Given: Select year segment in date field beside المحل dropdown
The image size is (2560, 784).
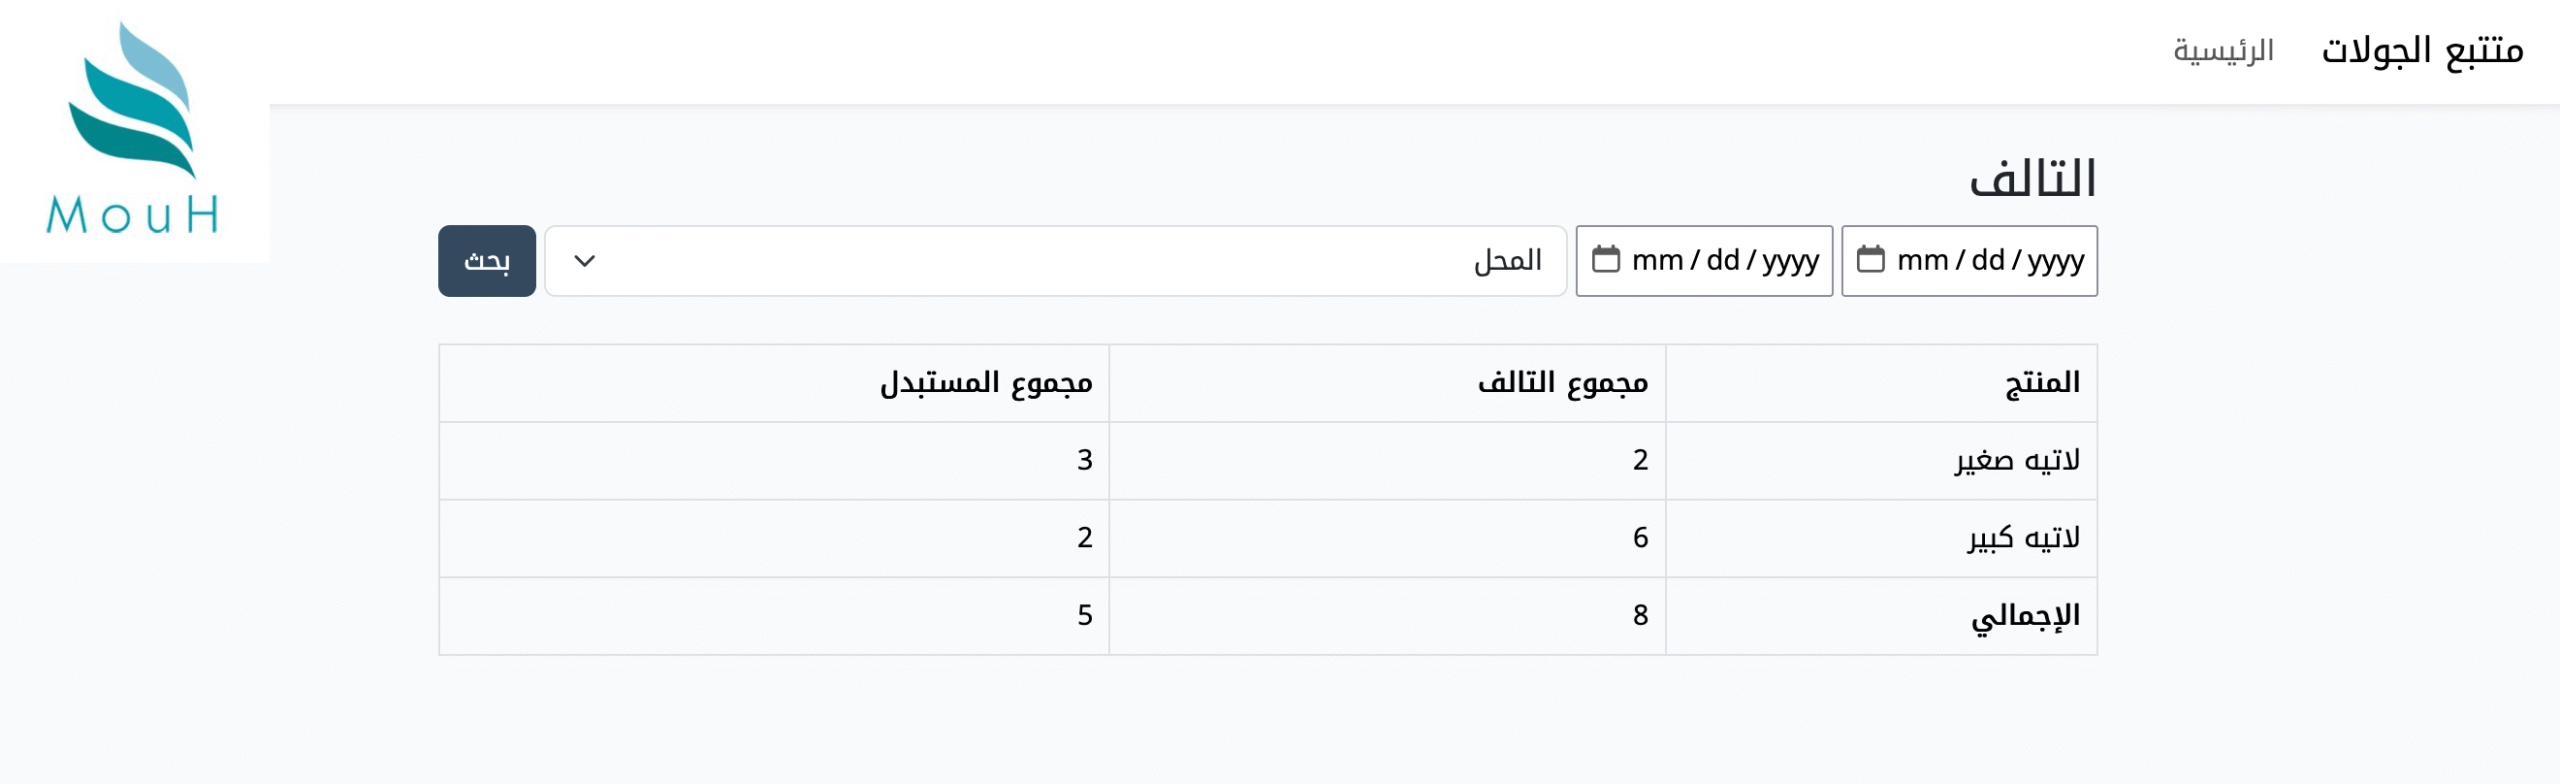Looking at the screenshot, I should point(1790,261).
